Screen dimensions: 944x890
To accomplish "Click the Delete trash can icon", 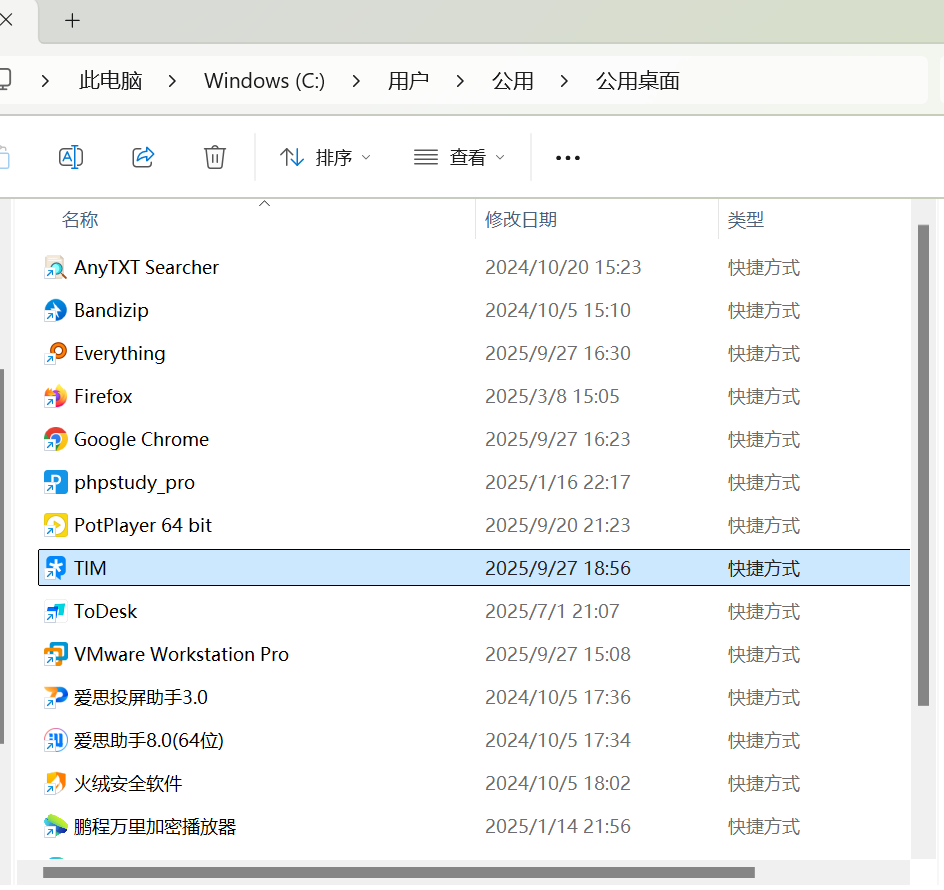I will point(214,157).
